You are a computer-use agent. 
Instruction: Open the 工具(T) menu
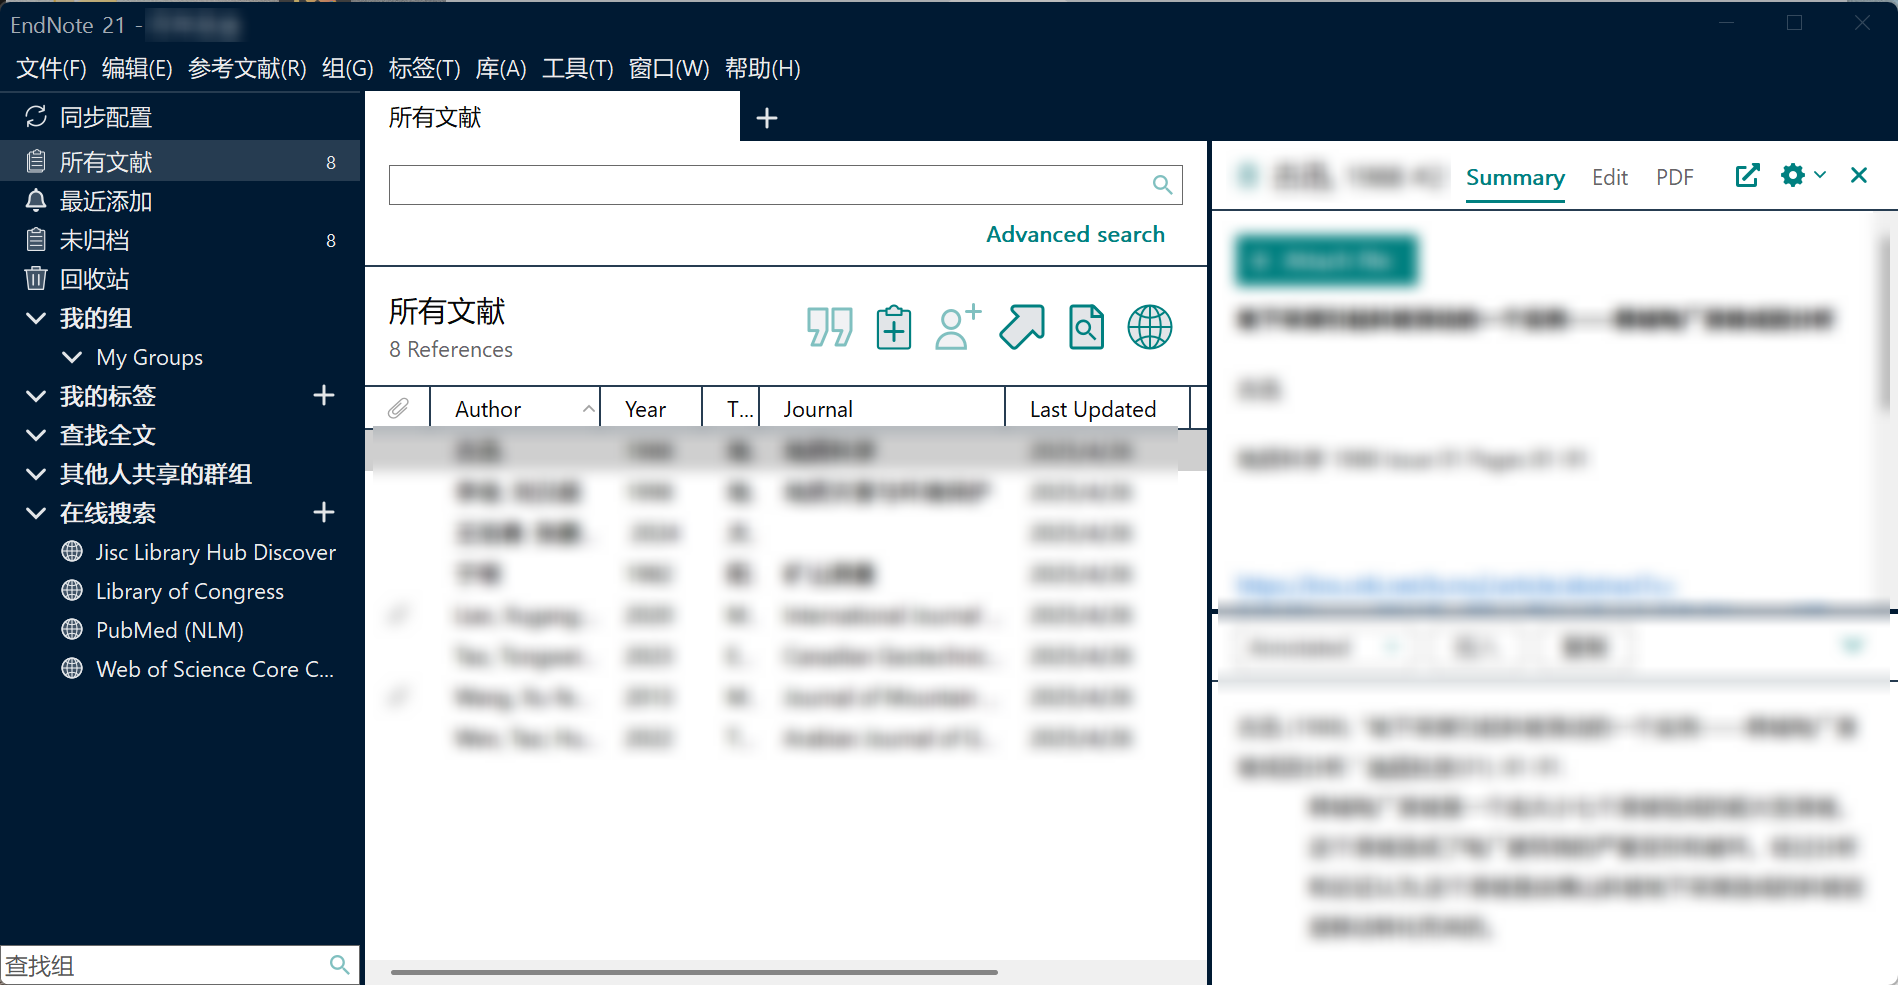click(x=577, y=68)
